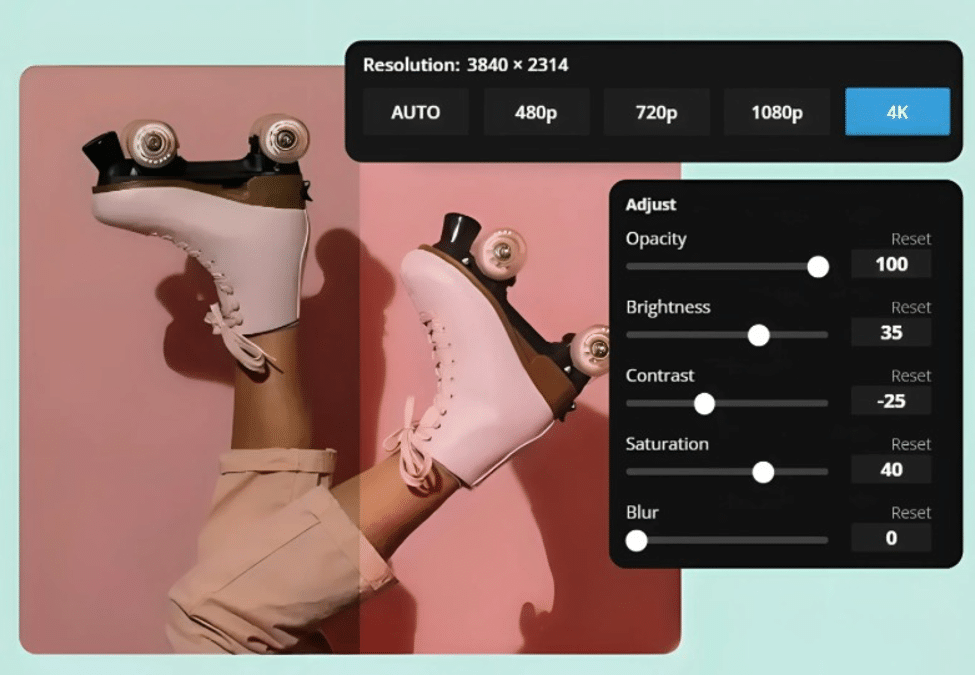Click the Resolution: 3840 × 2314 text

tap(465, 65)
